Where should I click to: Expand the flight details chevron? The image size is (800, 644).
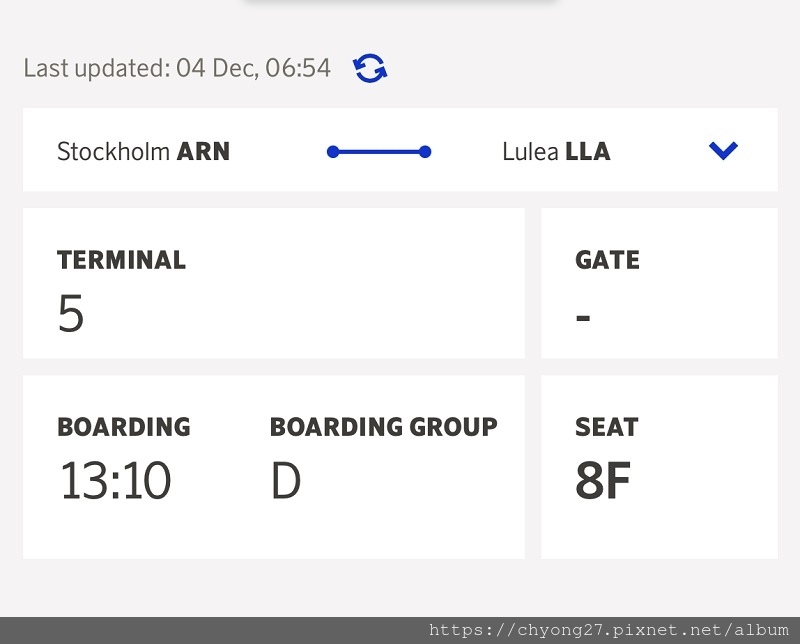(723, 151)
